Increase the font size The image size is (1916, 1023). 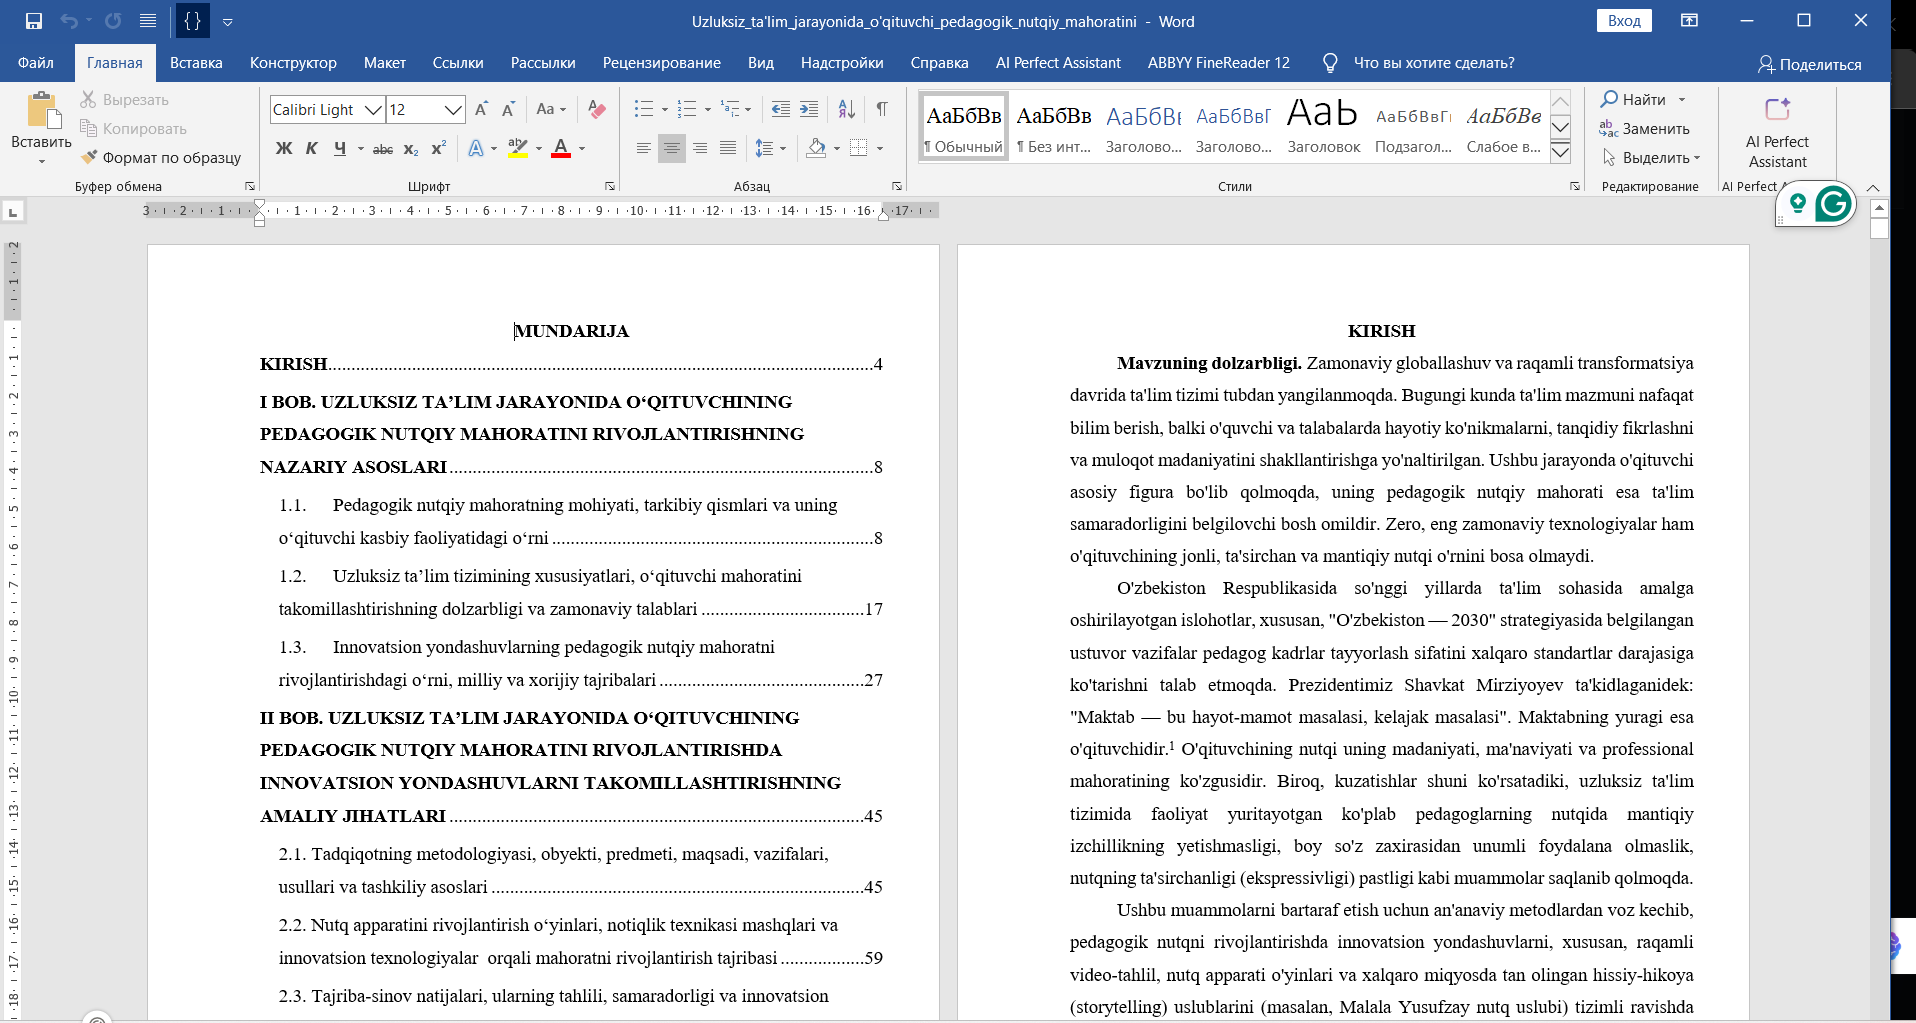click(481, 109)
